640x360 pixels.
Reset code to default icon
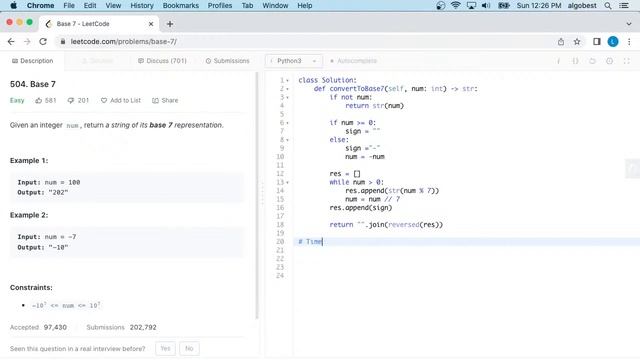[592, 61]
